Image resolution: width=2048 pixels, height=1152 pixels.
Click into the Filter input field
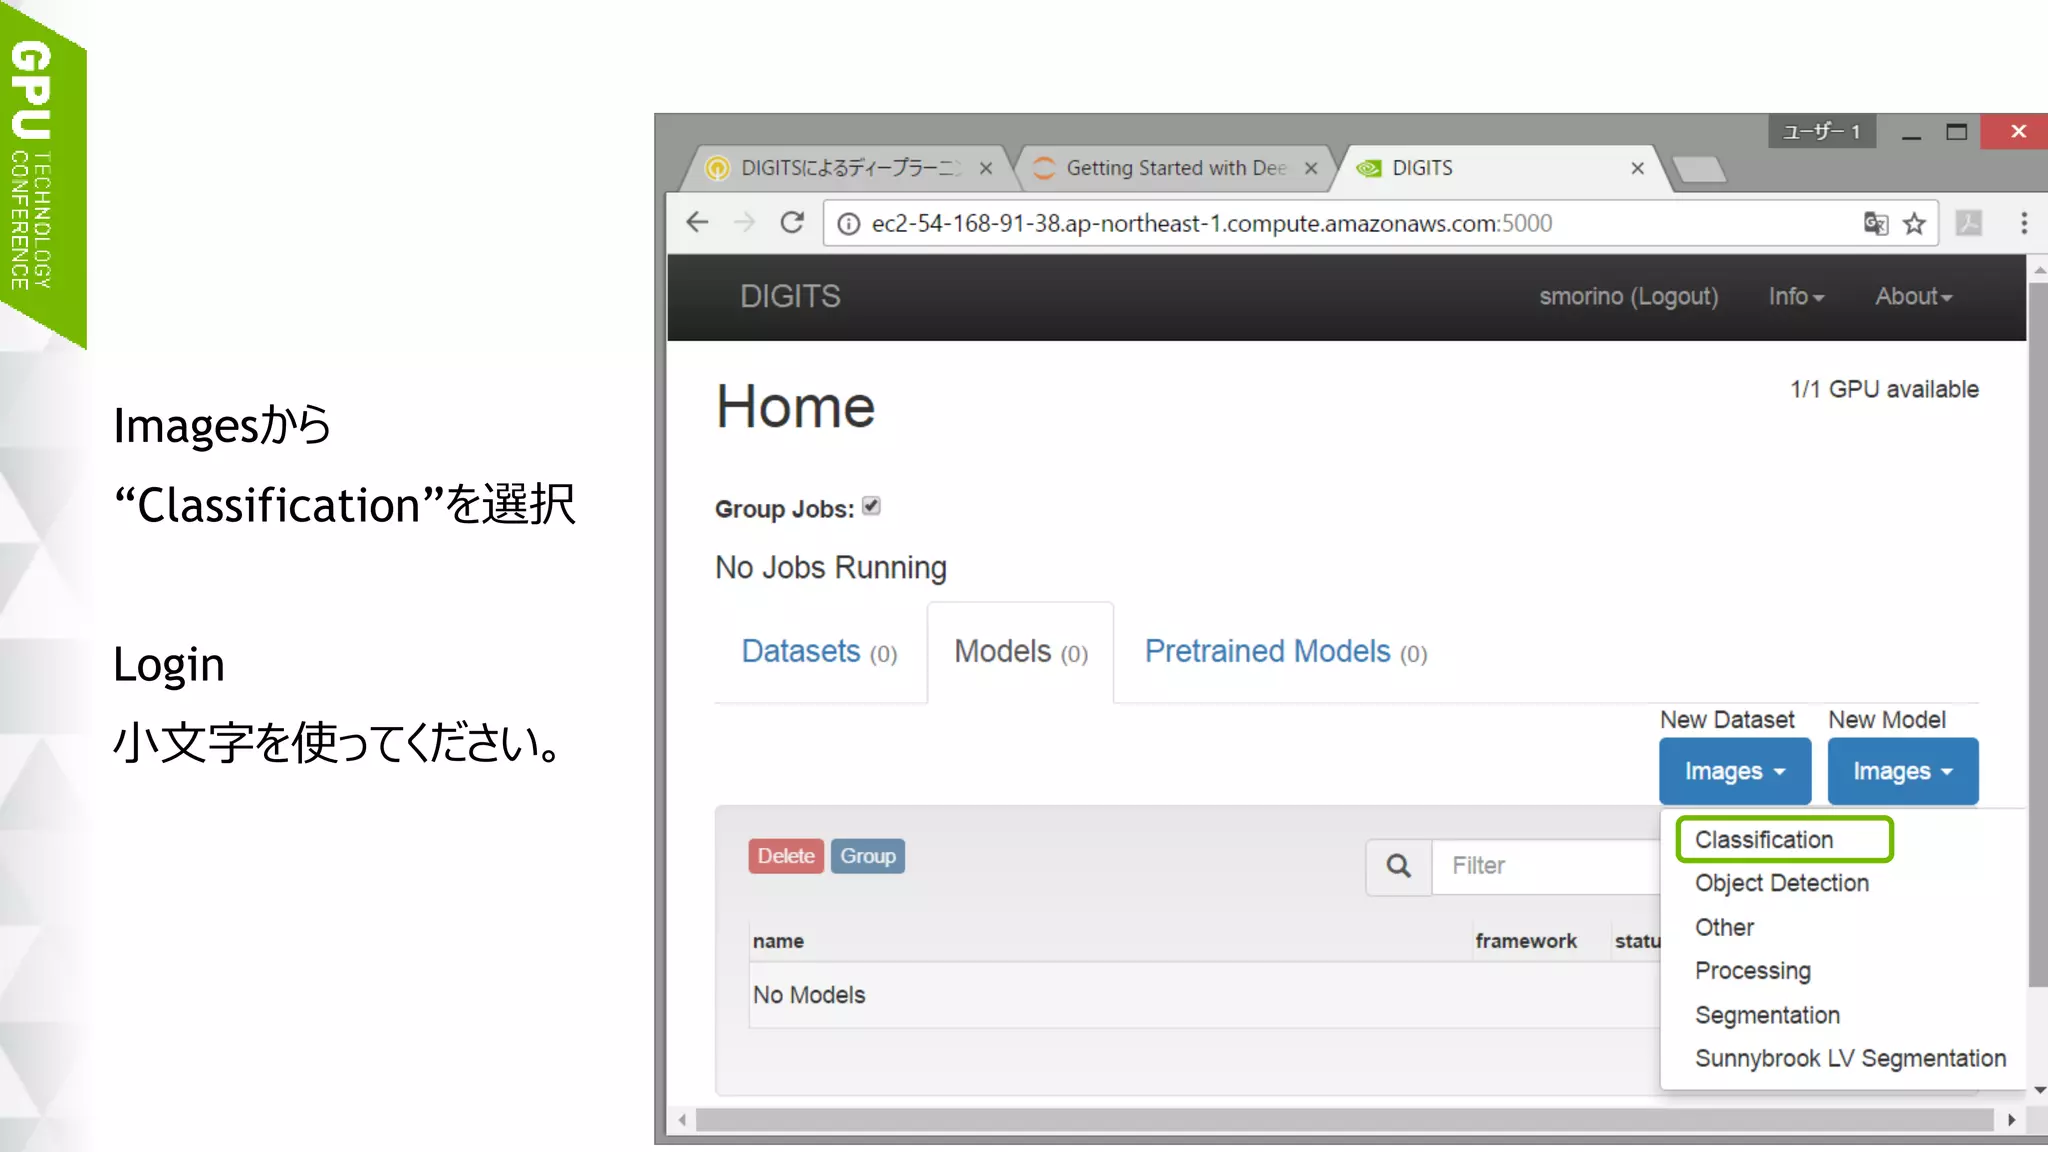(1546, 866)
